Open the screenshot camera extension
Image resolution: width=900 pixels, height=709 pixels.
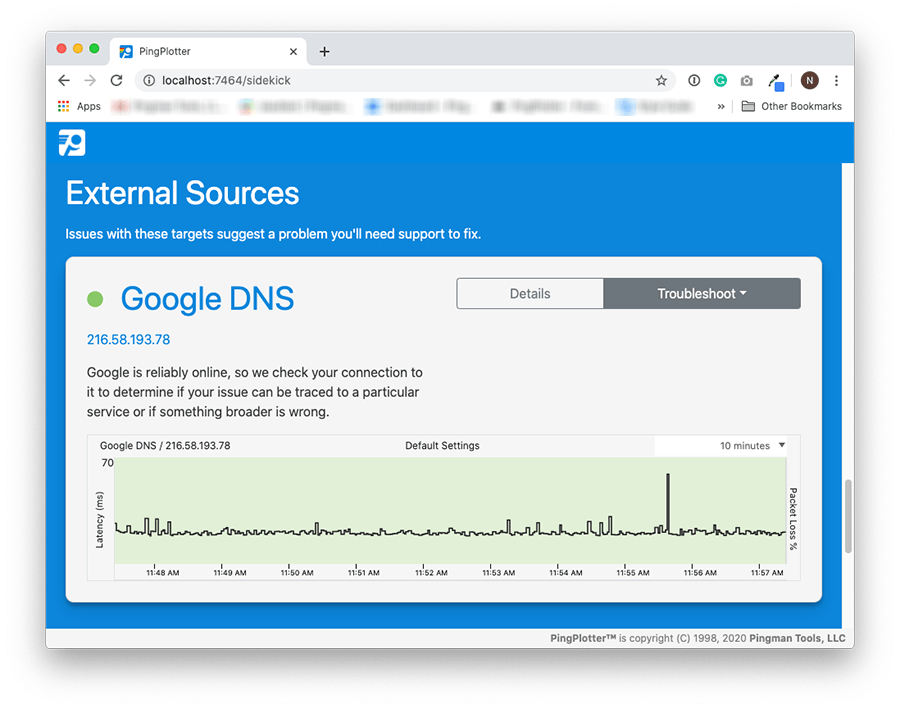click(x=746, y=80)
